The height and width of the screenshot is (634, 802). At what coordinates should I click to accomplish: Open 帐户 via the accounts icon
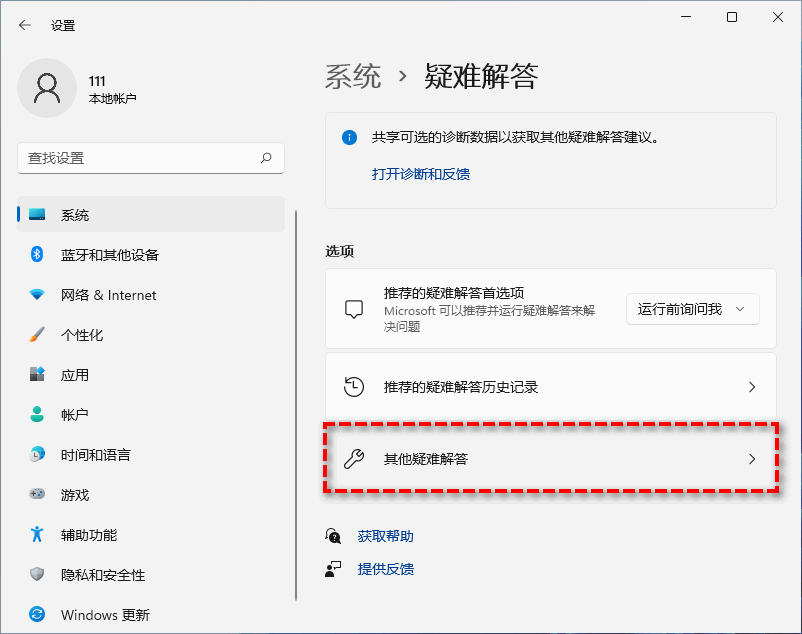(35, 414)
